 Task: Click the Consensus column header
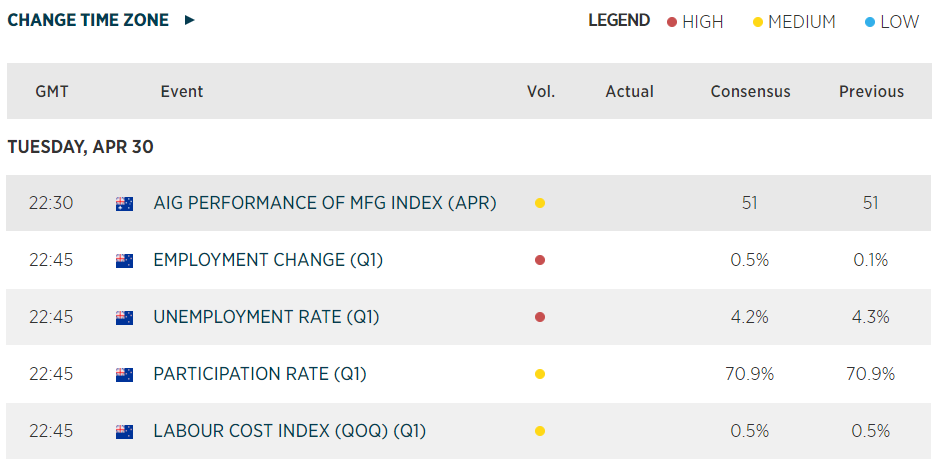pos(750,92)
